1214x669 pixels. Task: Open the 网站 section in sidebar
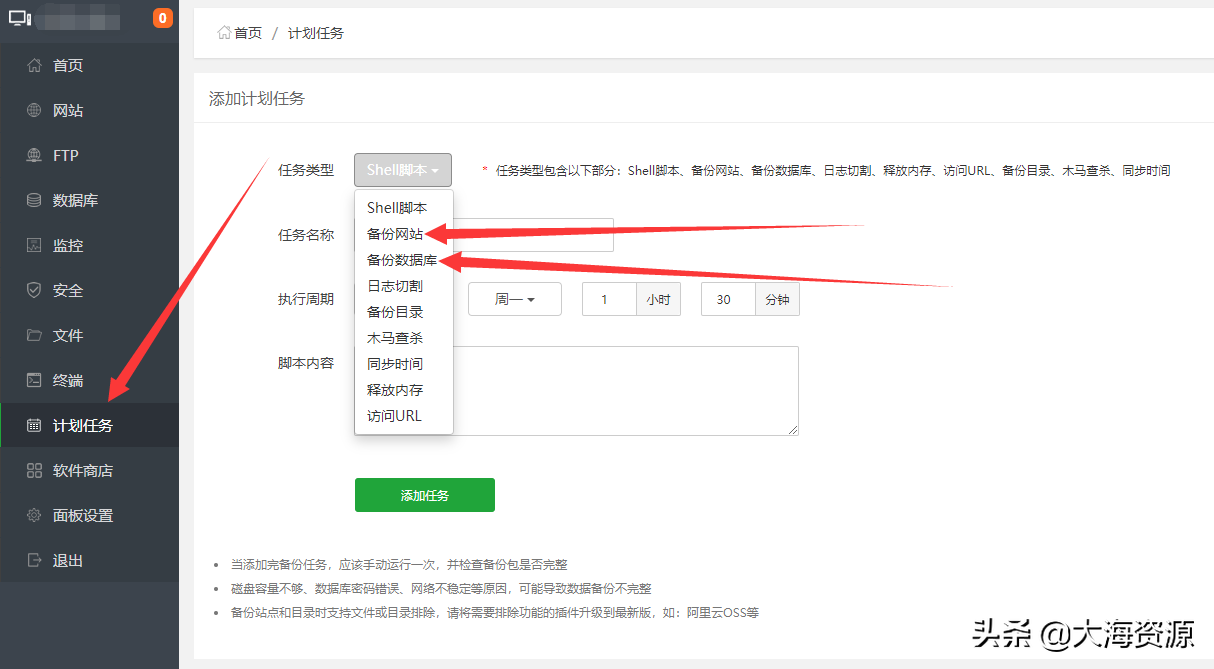(x=62, y=110)
